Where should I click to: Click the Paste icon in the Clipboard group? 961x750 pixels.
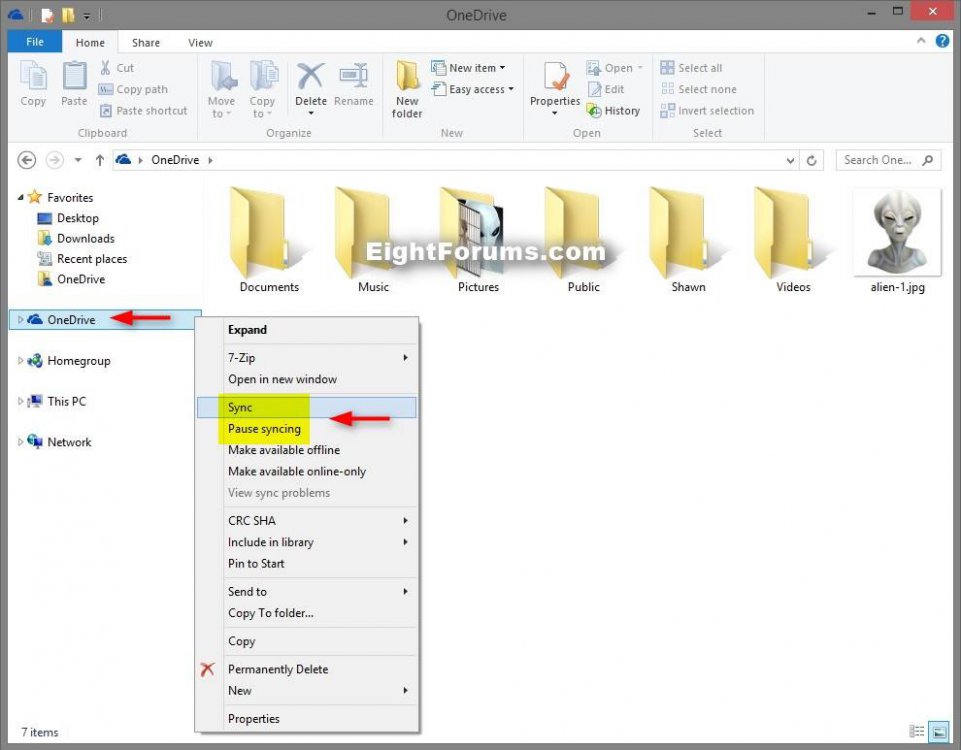74,85
